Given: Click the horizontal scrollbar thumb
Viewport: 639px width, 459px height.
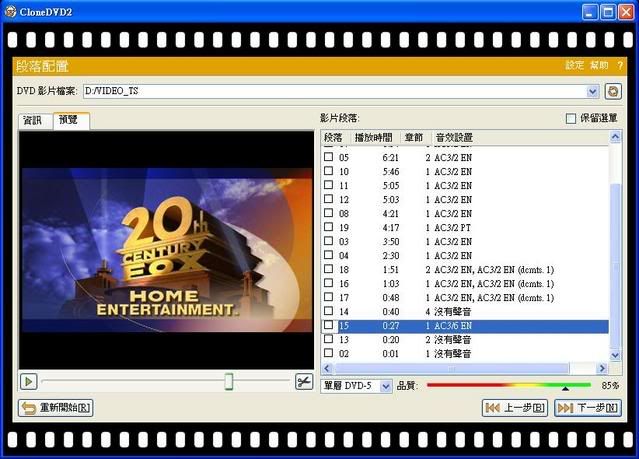Looking at the screenshot, I should 451,369.
